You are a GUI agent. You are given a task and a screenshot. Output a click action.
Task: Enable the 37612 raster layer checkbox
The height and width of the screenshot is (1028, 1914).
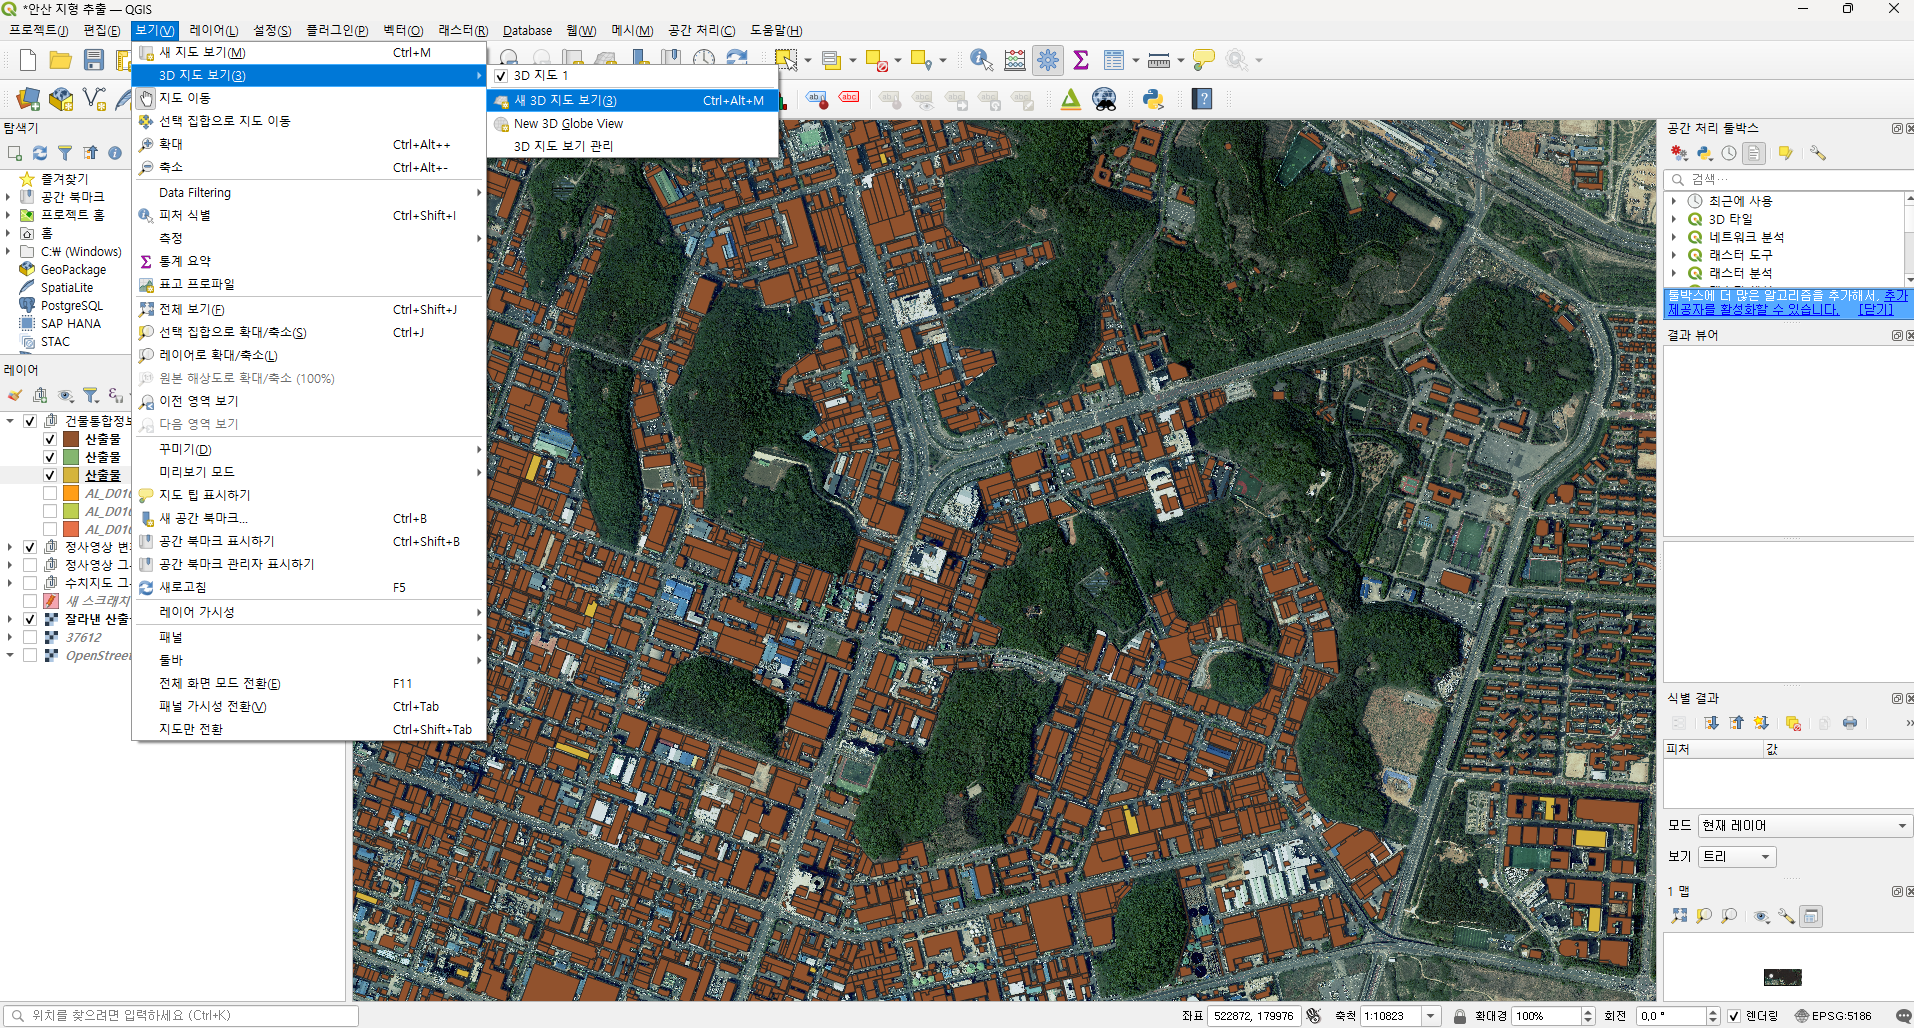[30, 637]
